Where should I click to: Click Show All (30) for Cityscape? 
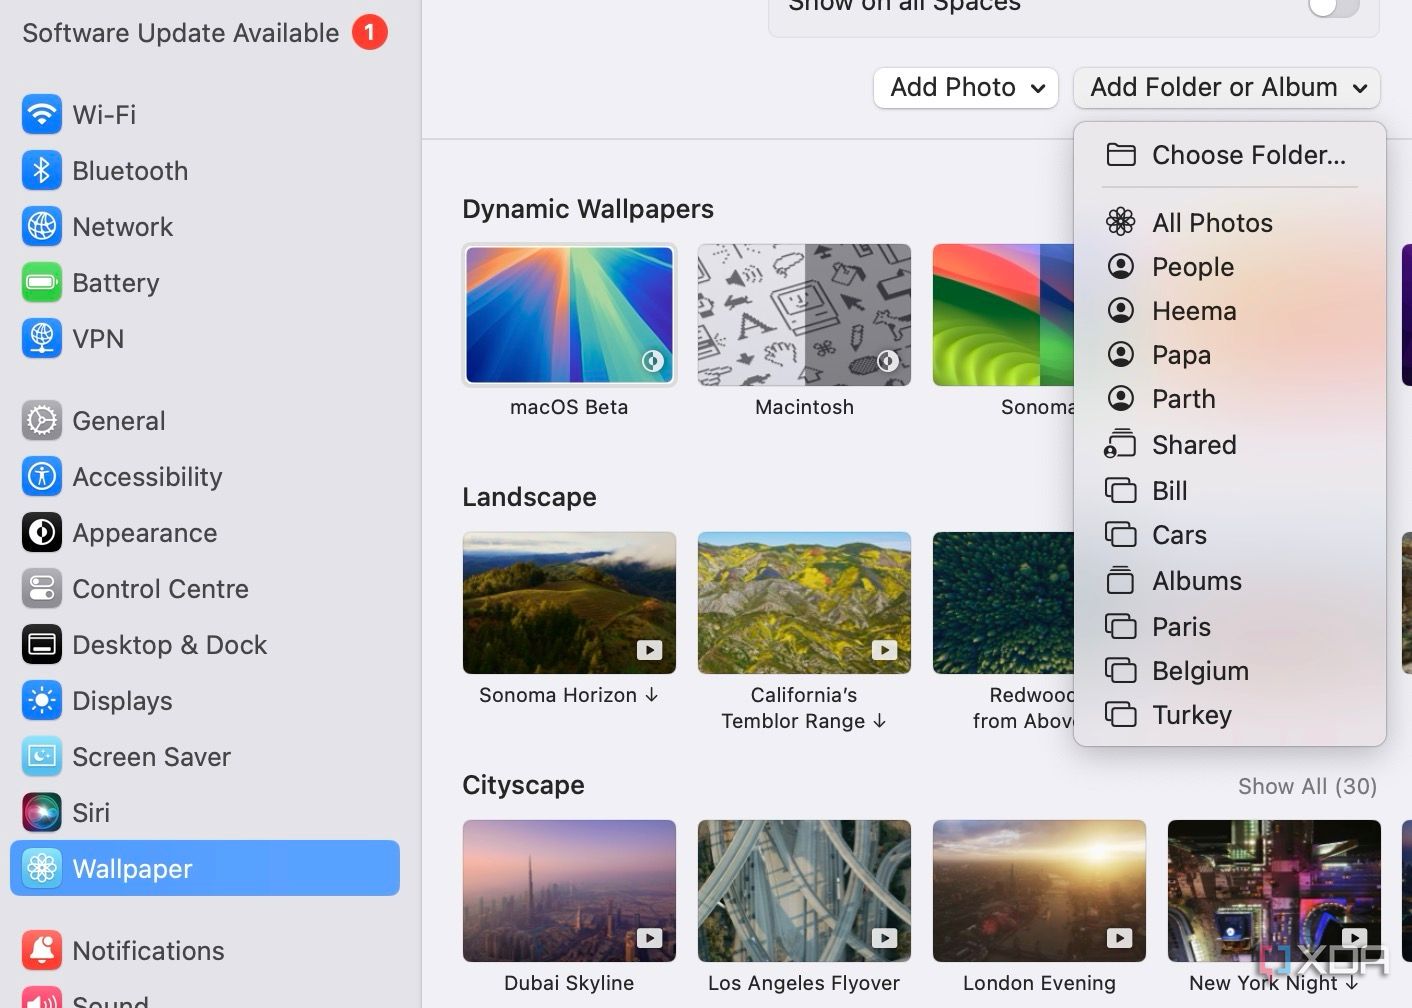1307,786
